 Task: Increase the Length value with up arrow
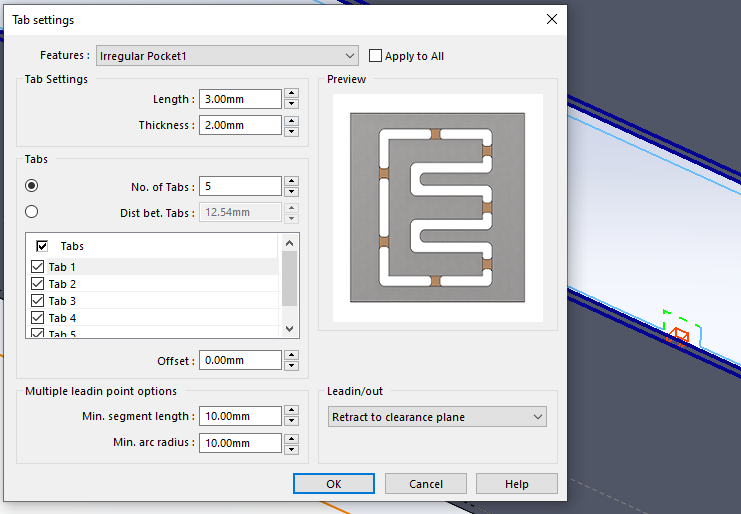click(x=291, y=94)
